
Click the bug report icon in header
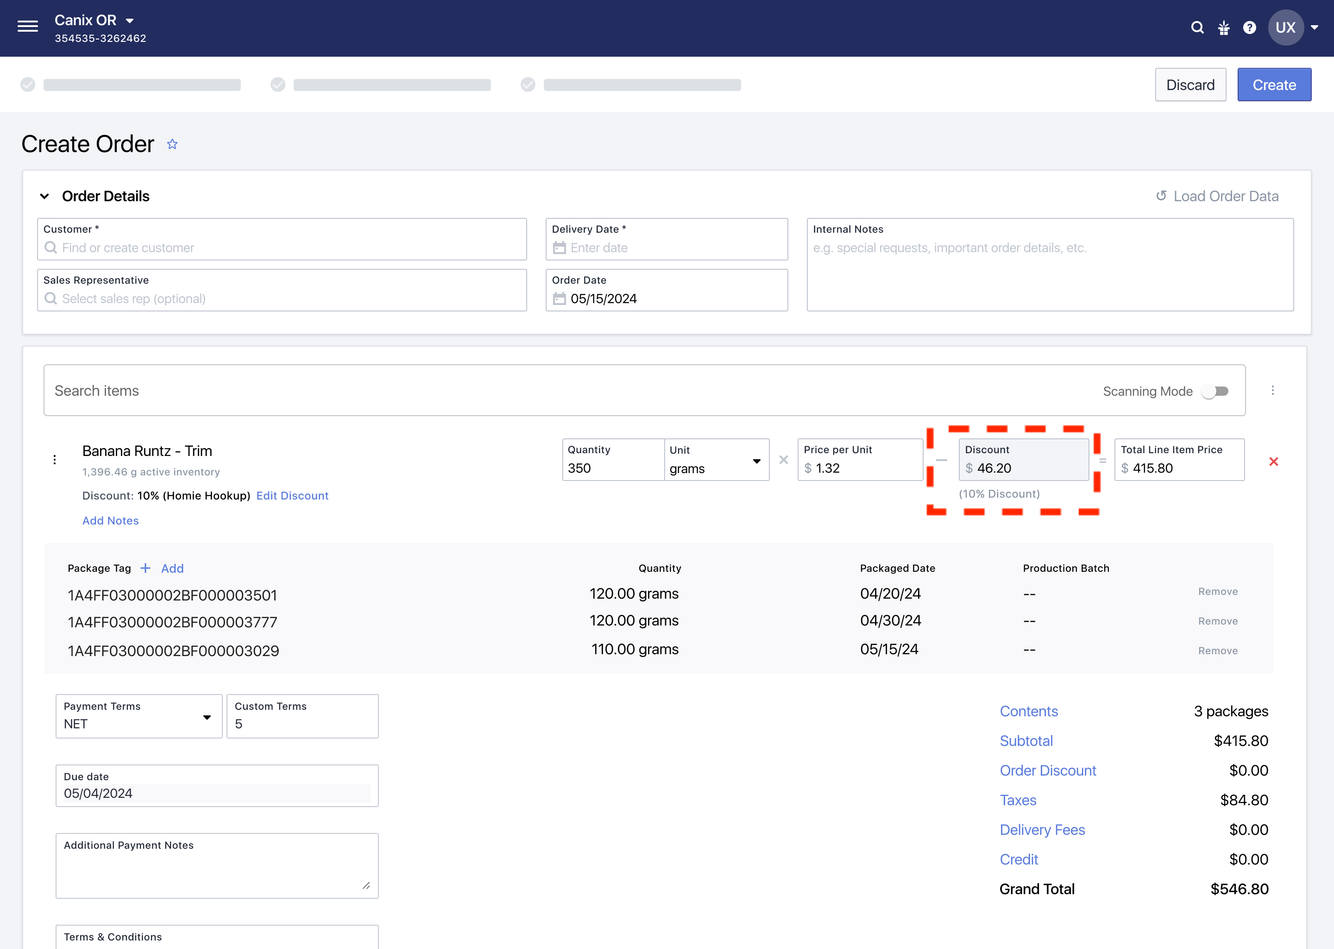tap(1223, 28)
